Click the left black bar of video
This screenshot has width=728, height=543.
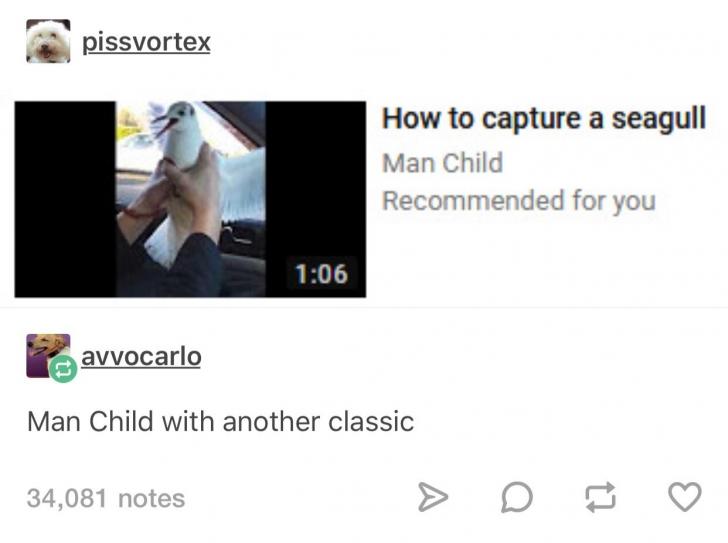65,199
